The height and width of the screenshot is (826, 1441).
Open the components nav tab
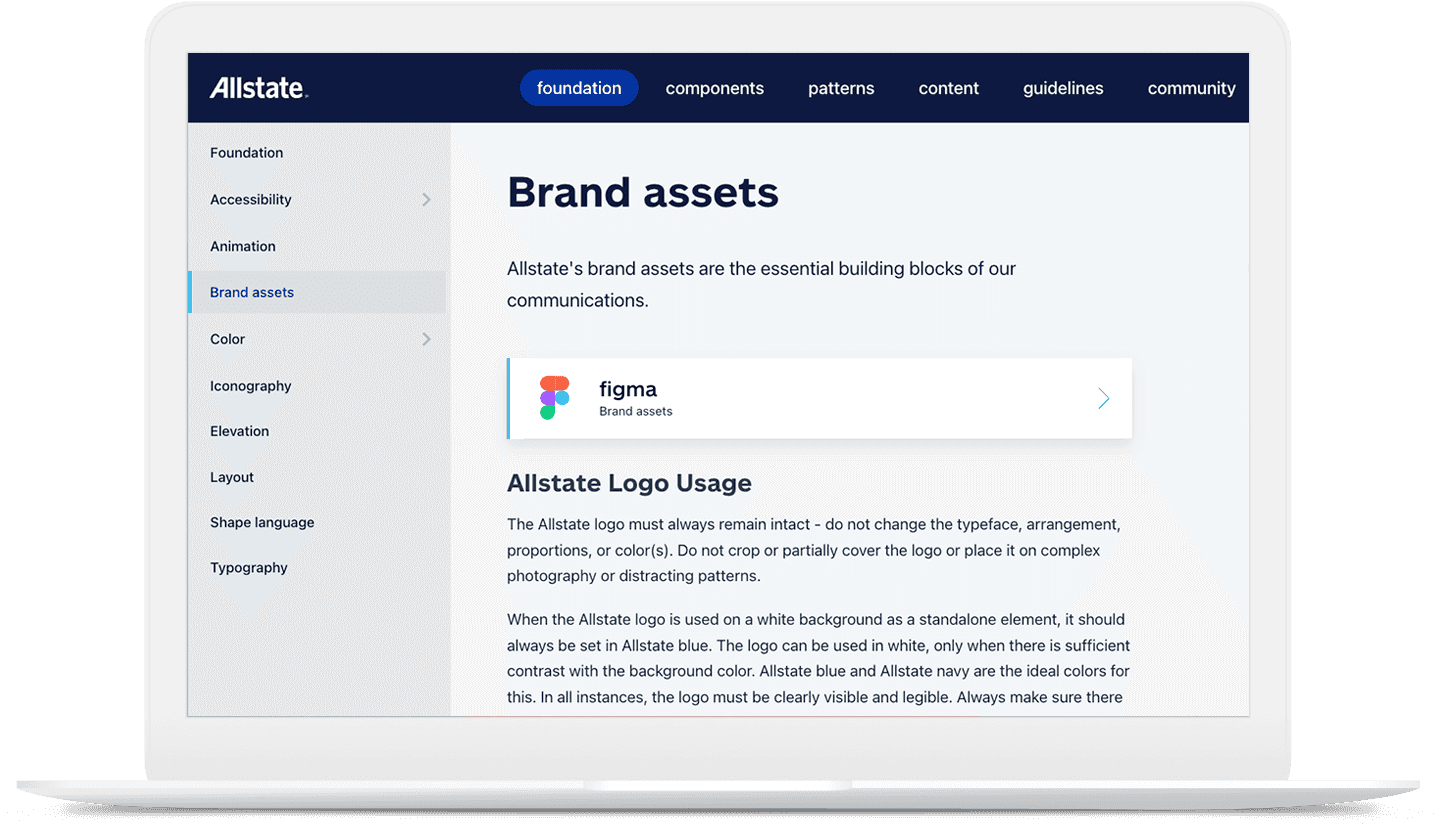click(715, 88)
